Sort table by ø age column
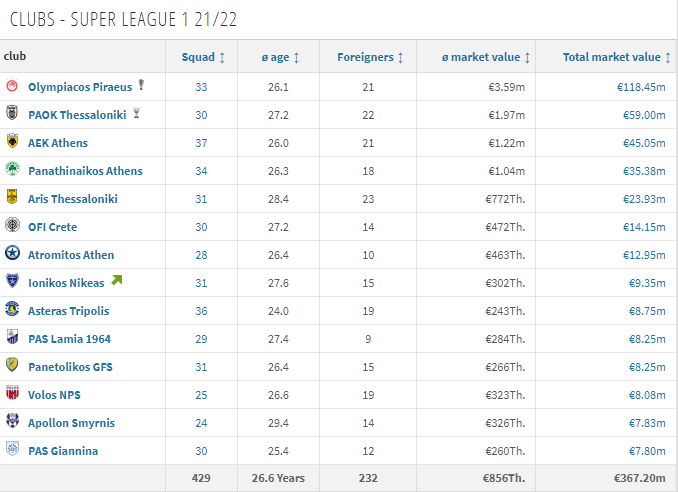The image size is (678, 492). (x=280, y=57)
